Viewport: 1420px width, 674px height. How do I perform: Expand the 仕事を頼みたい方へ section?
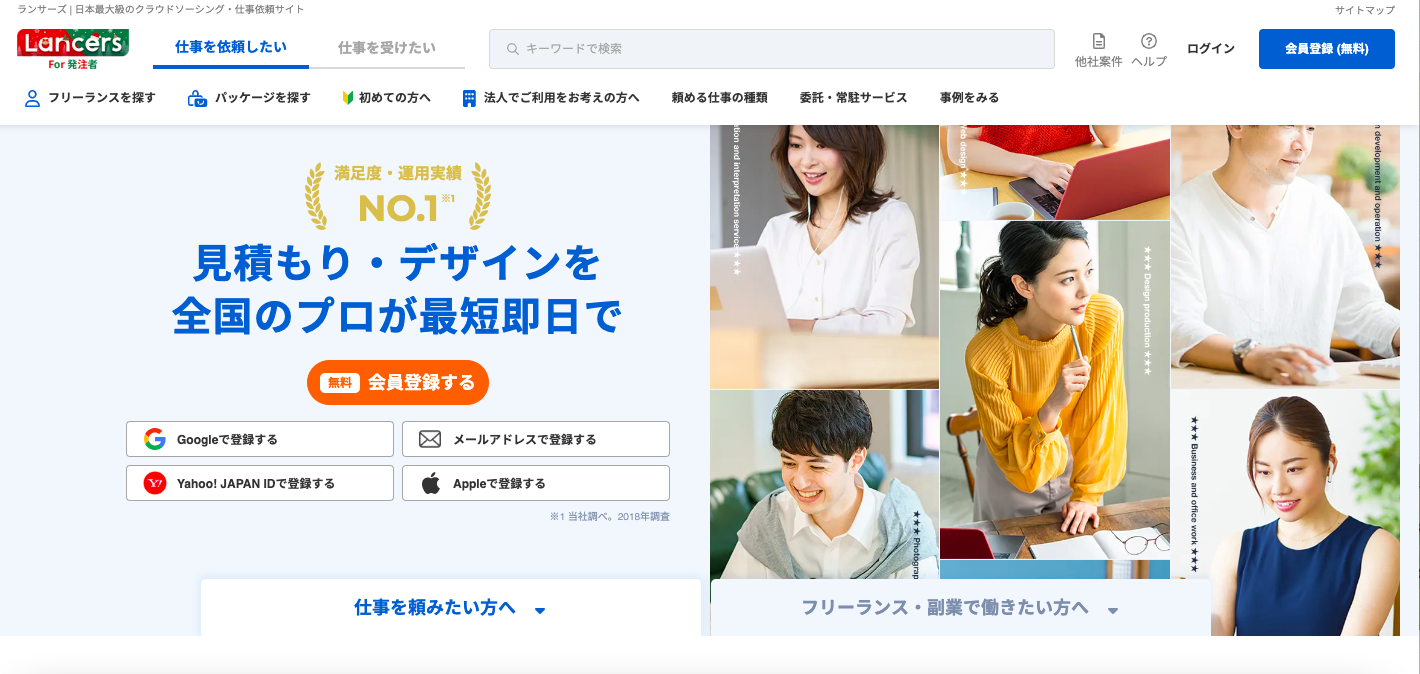click(x=451, y=607)
